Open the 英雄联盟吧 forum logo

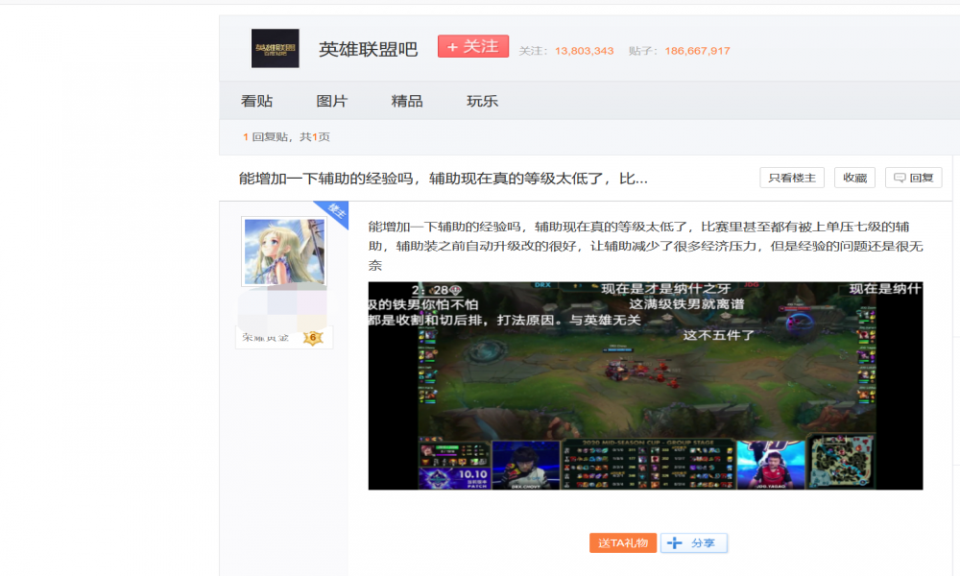[x=275, y=48]
